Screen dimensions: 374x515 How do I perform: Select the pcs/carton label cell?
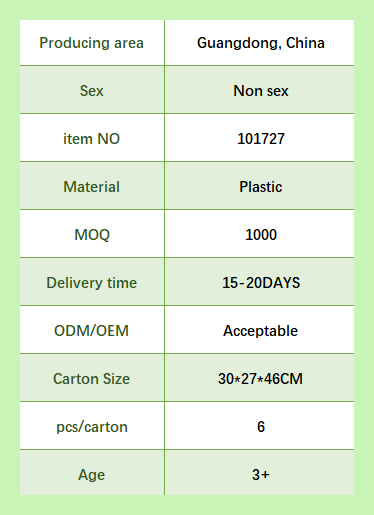[92, 426]
